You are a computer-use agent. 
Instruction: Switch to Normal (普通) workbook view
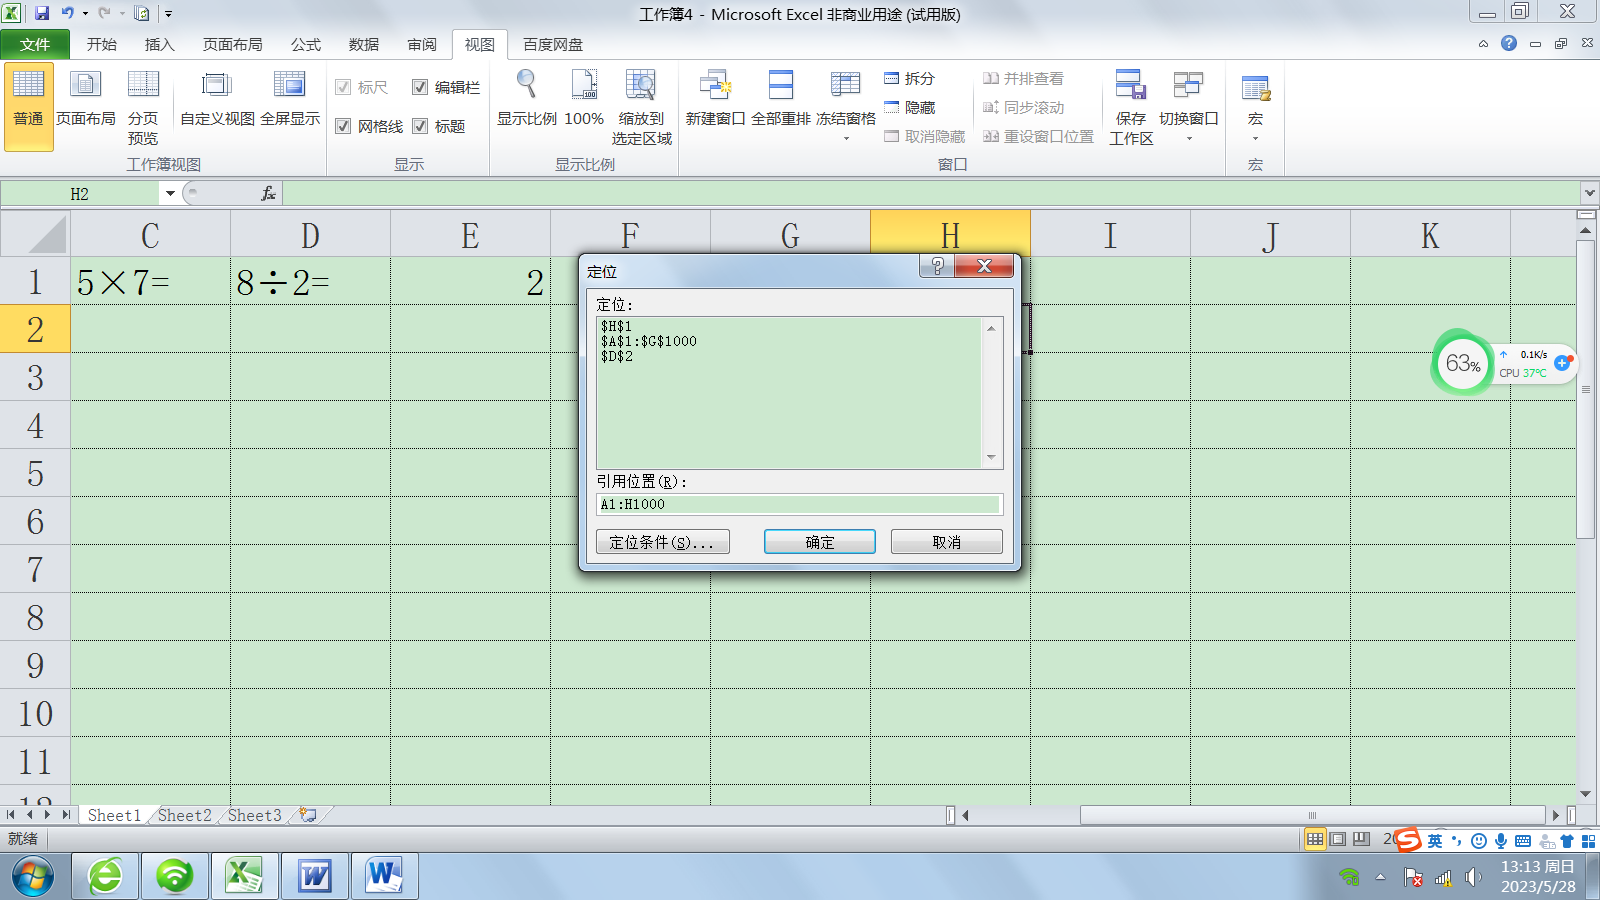(28, 106)
